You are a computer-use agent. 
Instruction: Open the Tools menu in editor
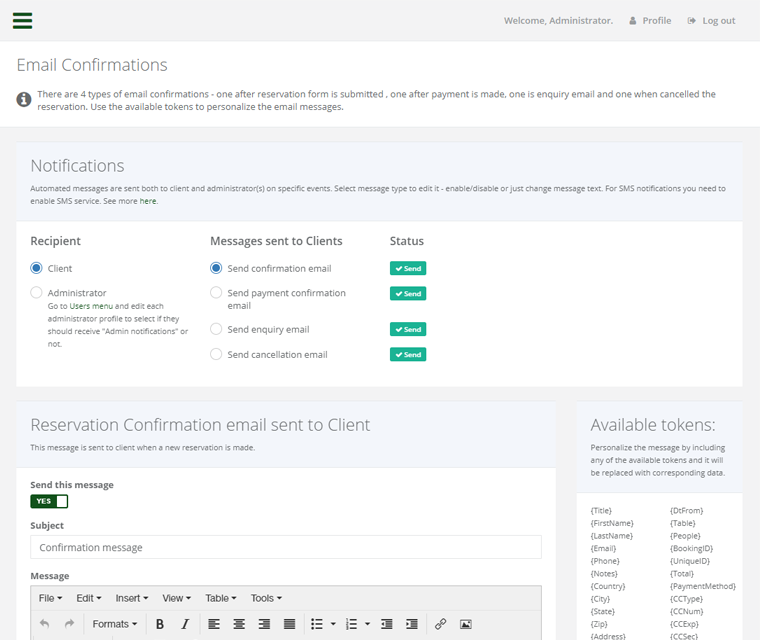[x=266, y=598]
